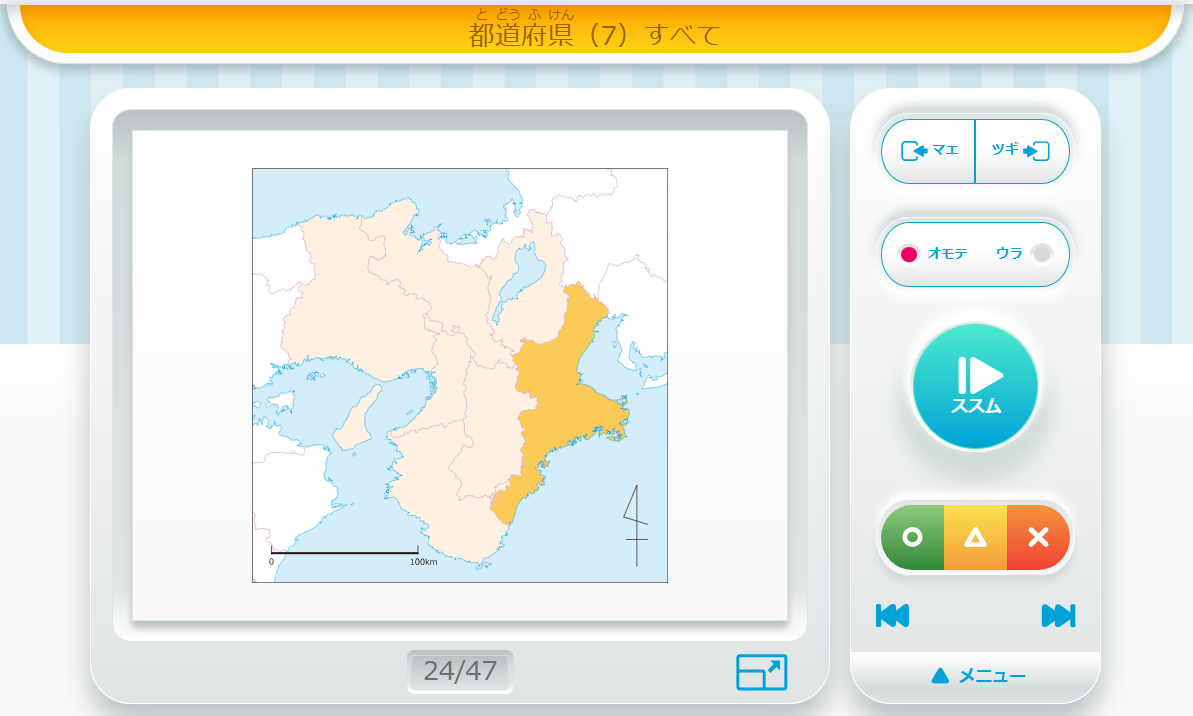Select the オモテ front side option
The image size is (1193, 716).
click(934, 254)
